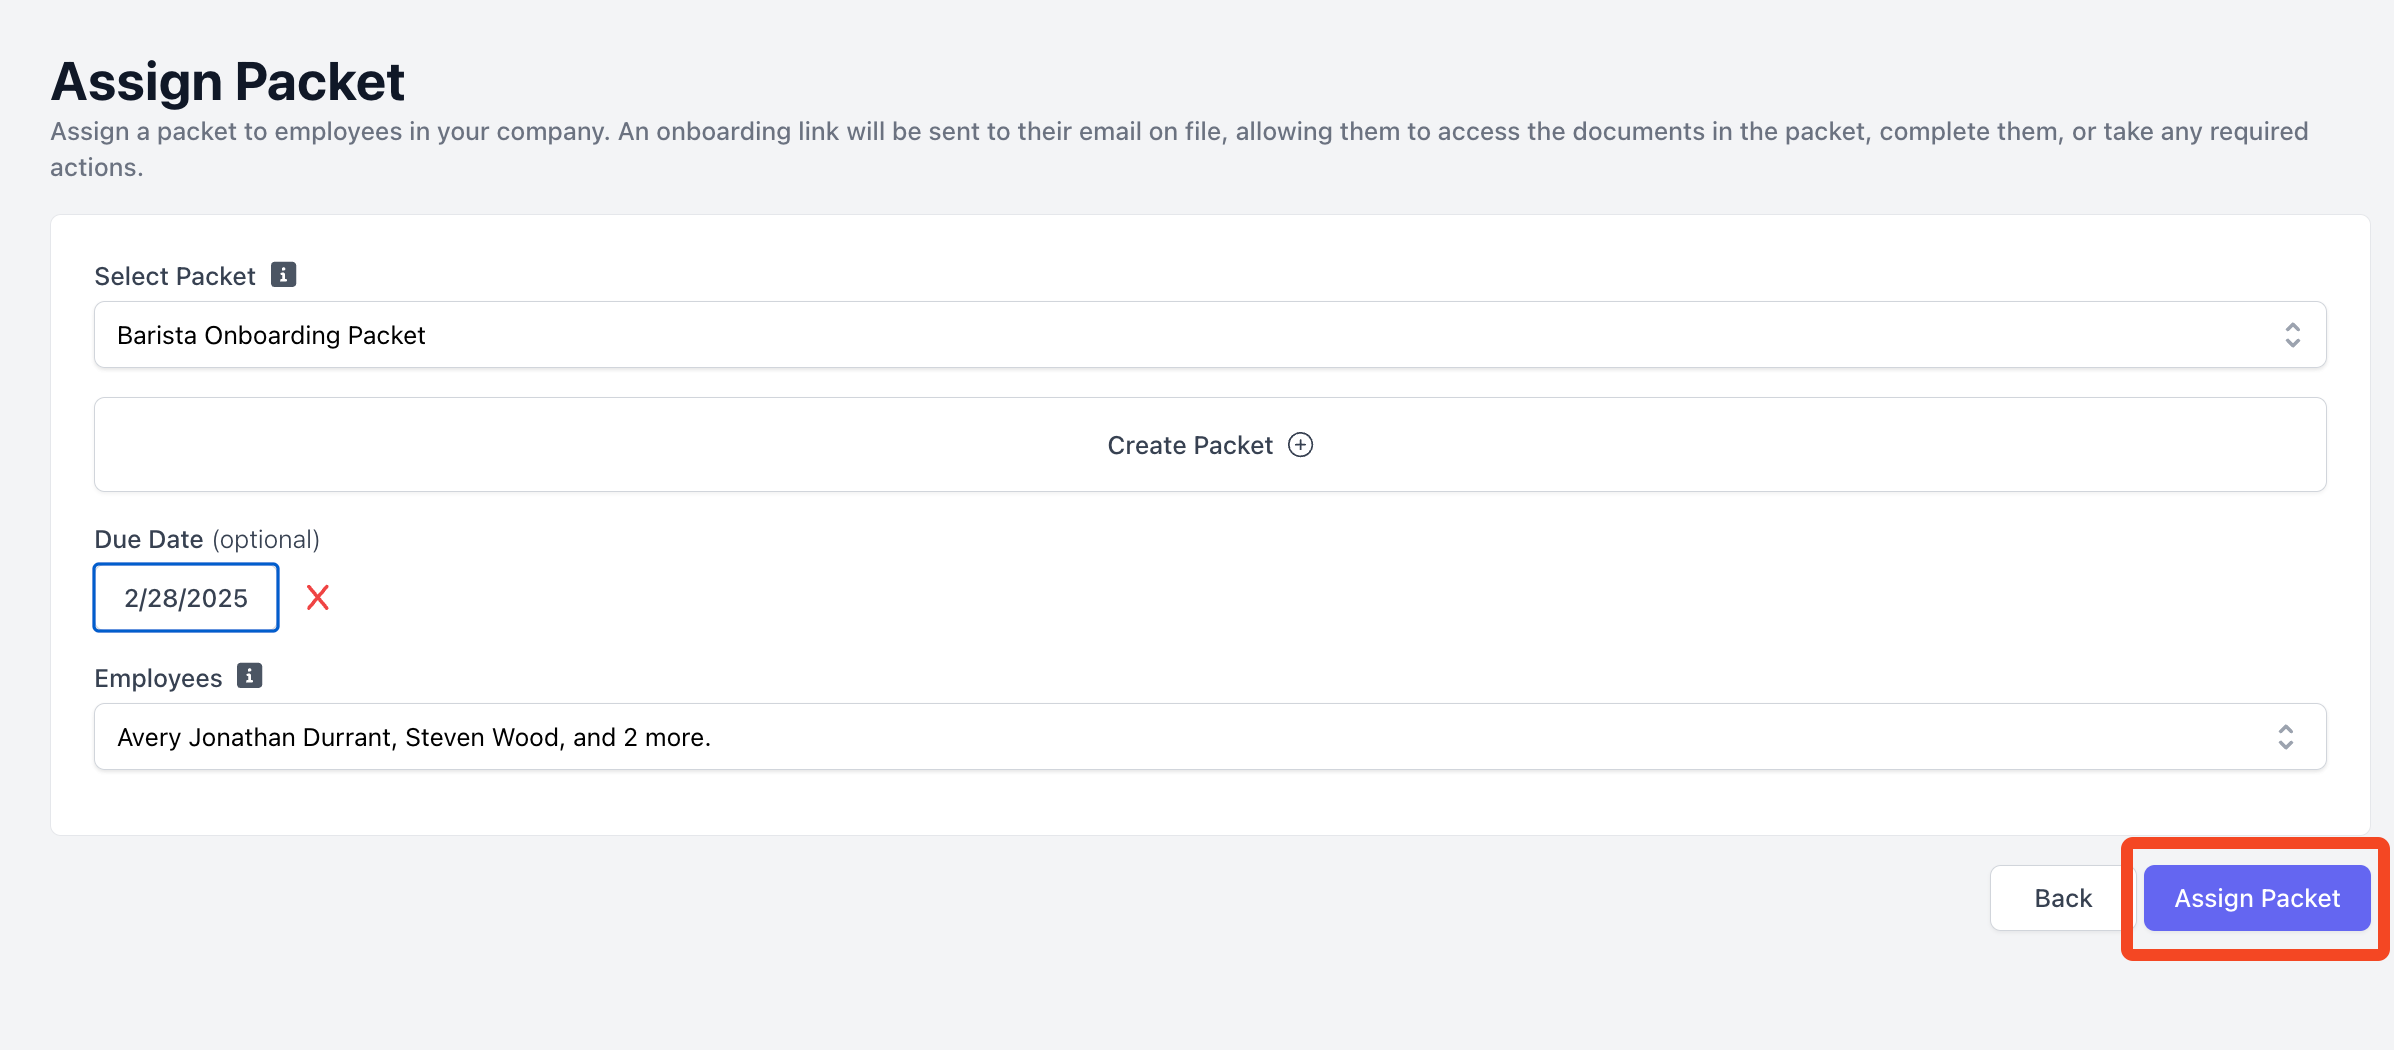Viewport: 2394px width, 1050px height.
Task: Click the Select Packet field label
Action: click(x=175, y=276)
